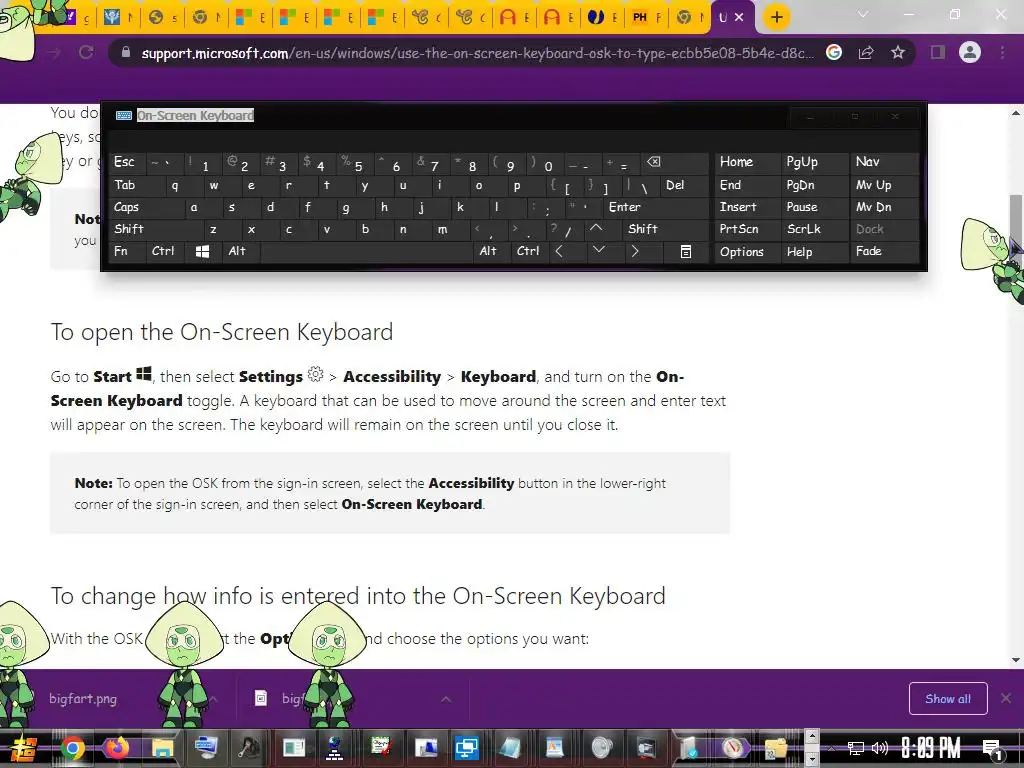Open the Chrome profile avatar

(x=970, y=52)
